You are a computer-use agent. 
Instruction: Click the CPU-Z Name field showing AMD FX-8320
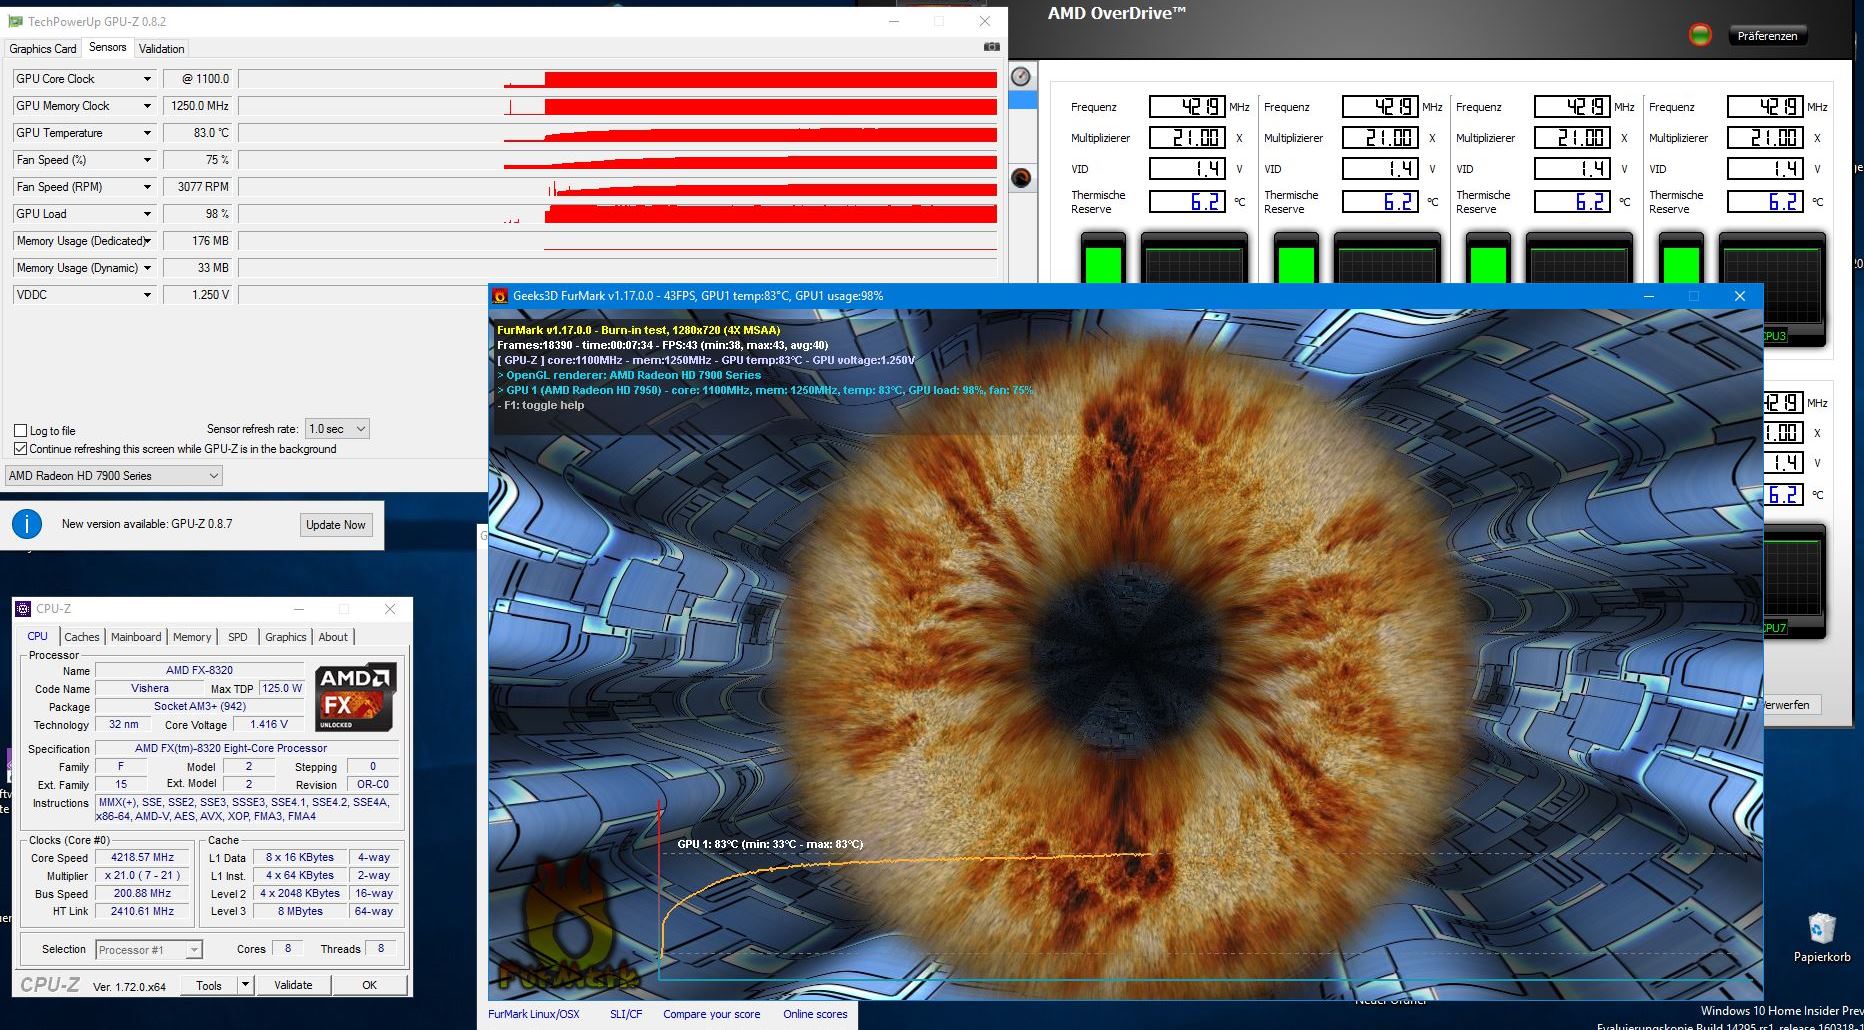coord(200,670)
